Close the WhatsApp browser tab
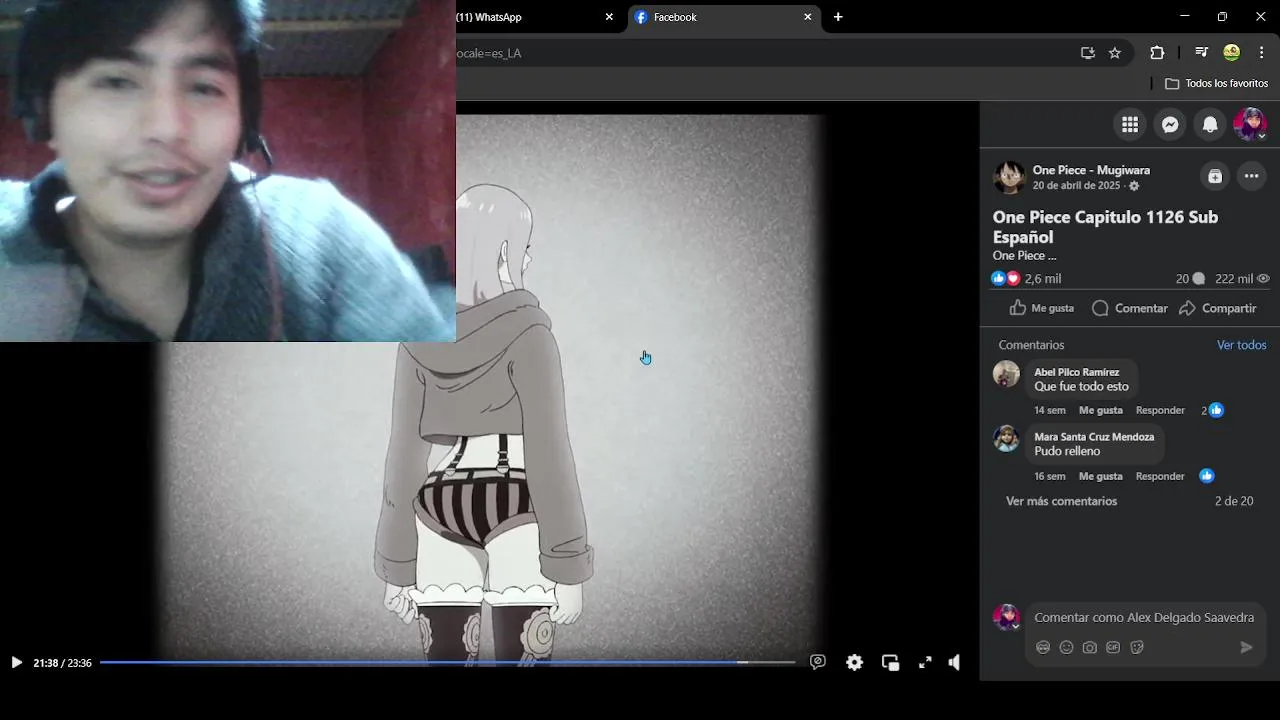The width and height of the screenshot is (1280, 720). pos(609,17)
